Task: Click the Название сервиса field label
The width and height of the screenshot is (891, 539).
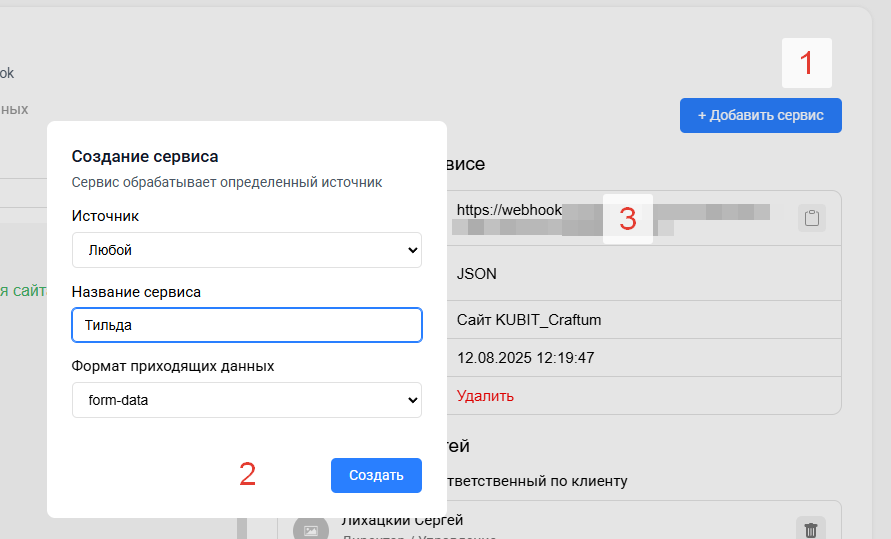Action: click(x=136, y=292)
